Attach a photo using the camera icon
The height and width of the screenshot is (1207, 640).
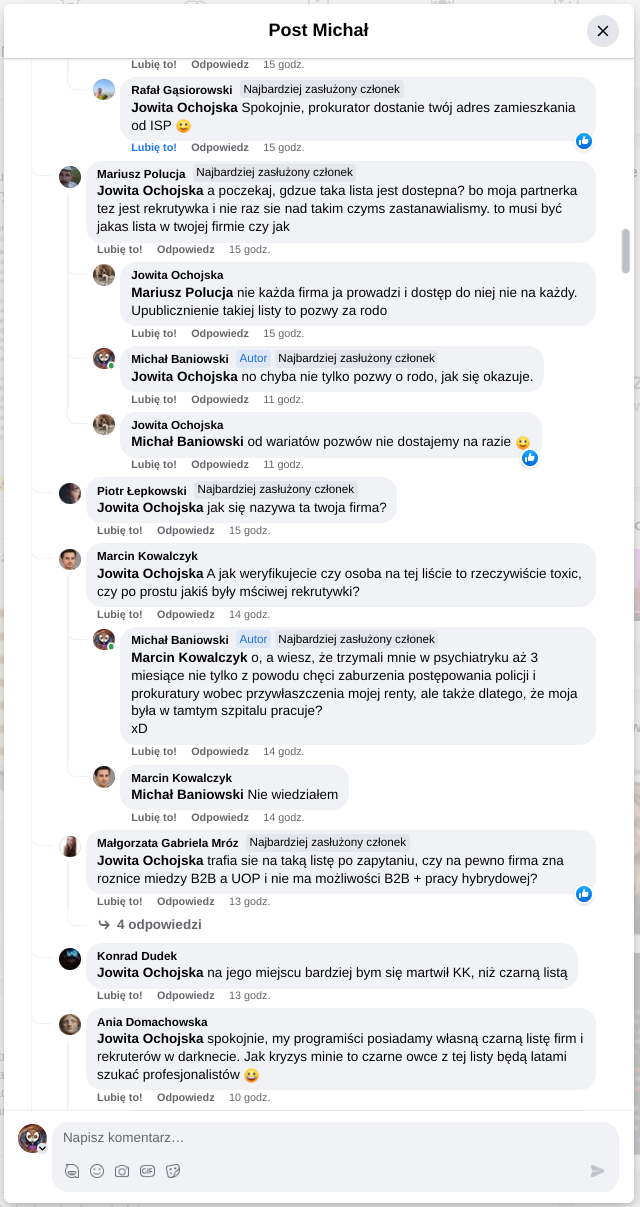pyautogui.click(x=122, y=1171)
